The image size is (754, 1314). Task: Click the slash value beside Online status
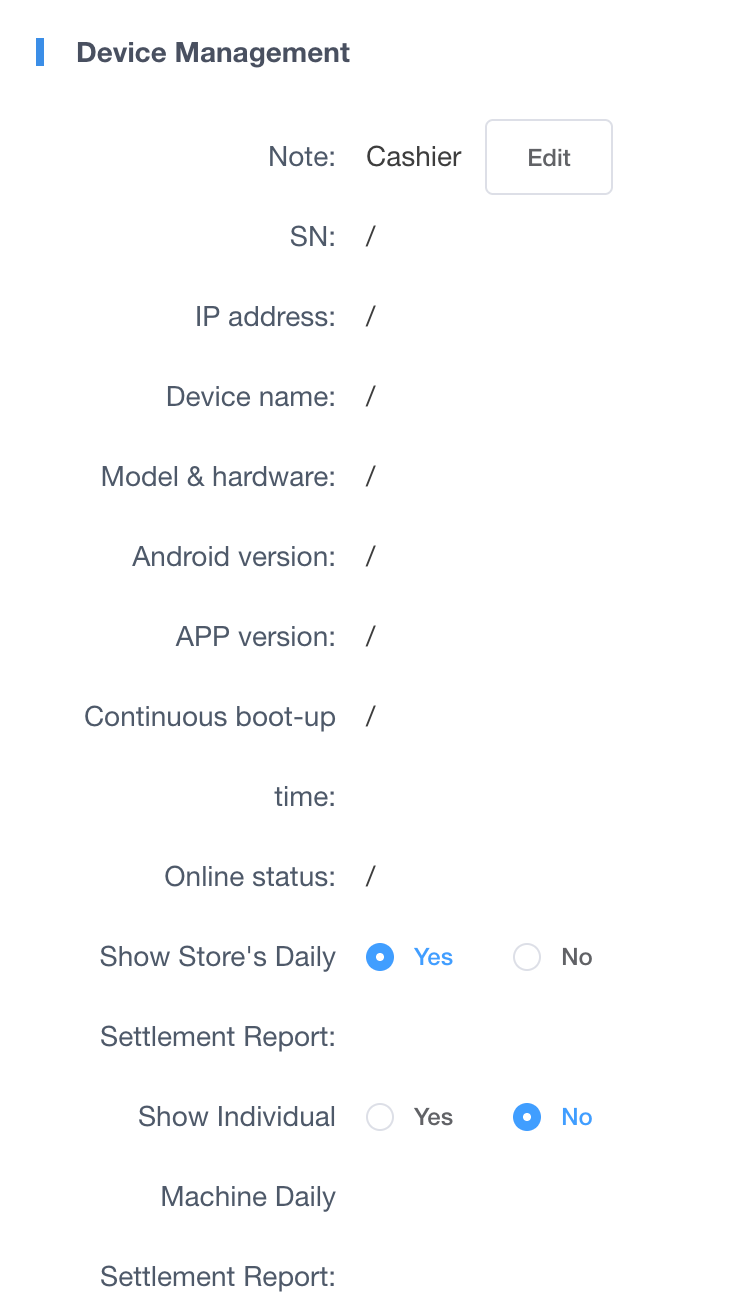pos(370,877)
